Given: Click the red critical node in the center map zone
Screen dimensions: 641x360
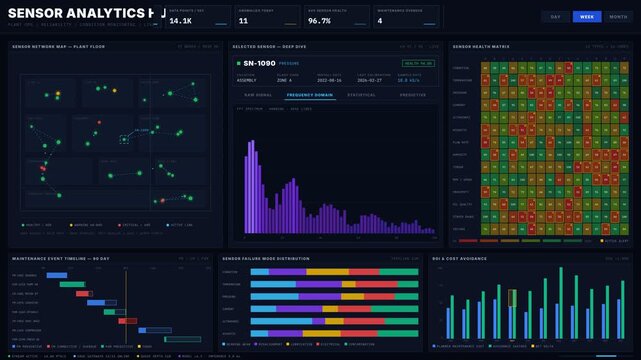Looking at the screenshot, I should point(99,122).
